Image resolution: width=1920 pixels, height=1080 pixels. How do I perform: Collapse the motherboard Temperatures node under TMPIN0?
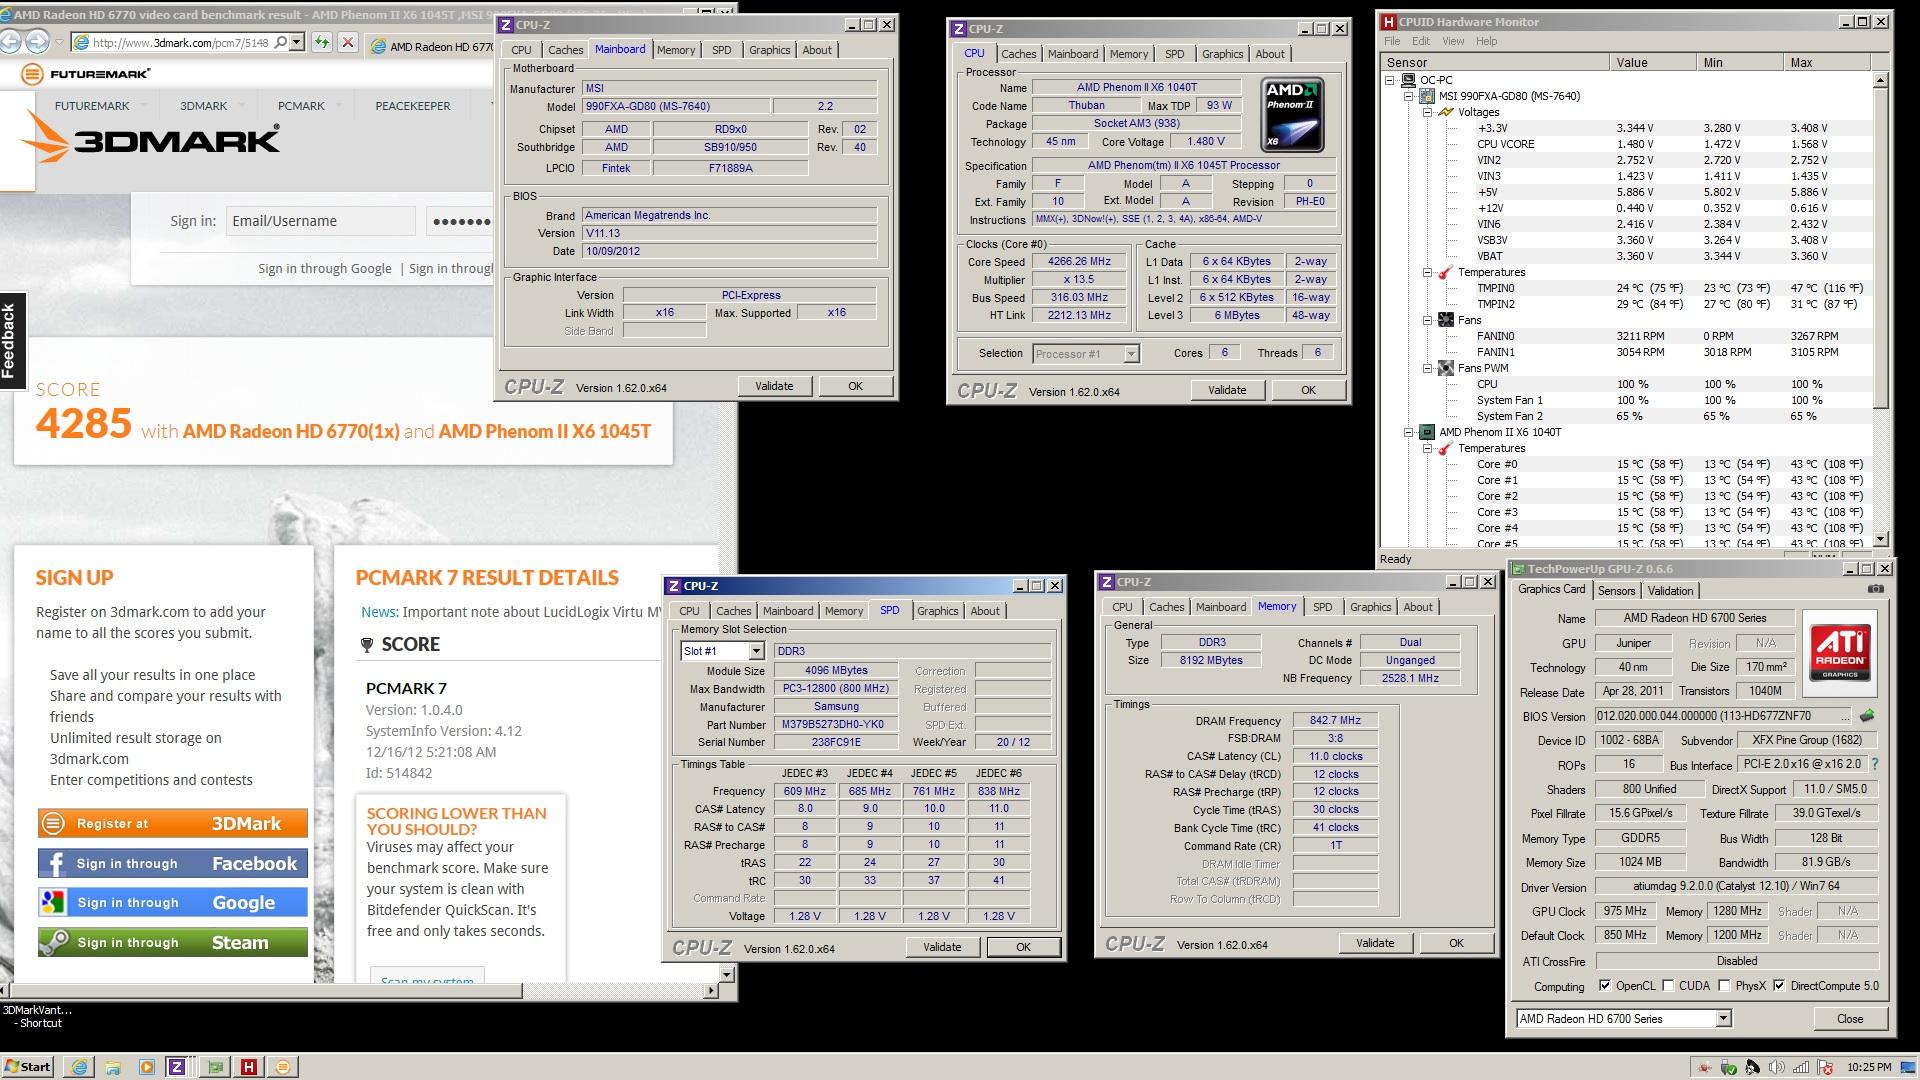(1427, 272)
